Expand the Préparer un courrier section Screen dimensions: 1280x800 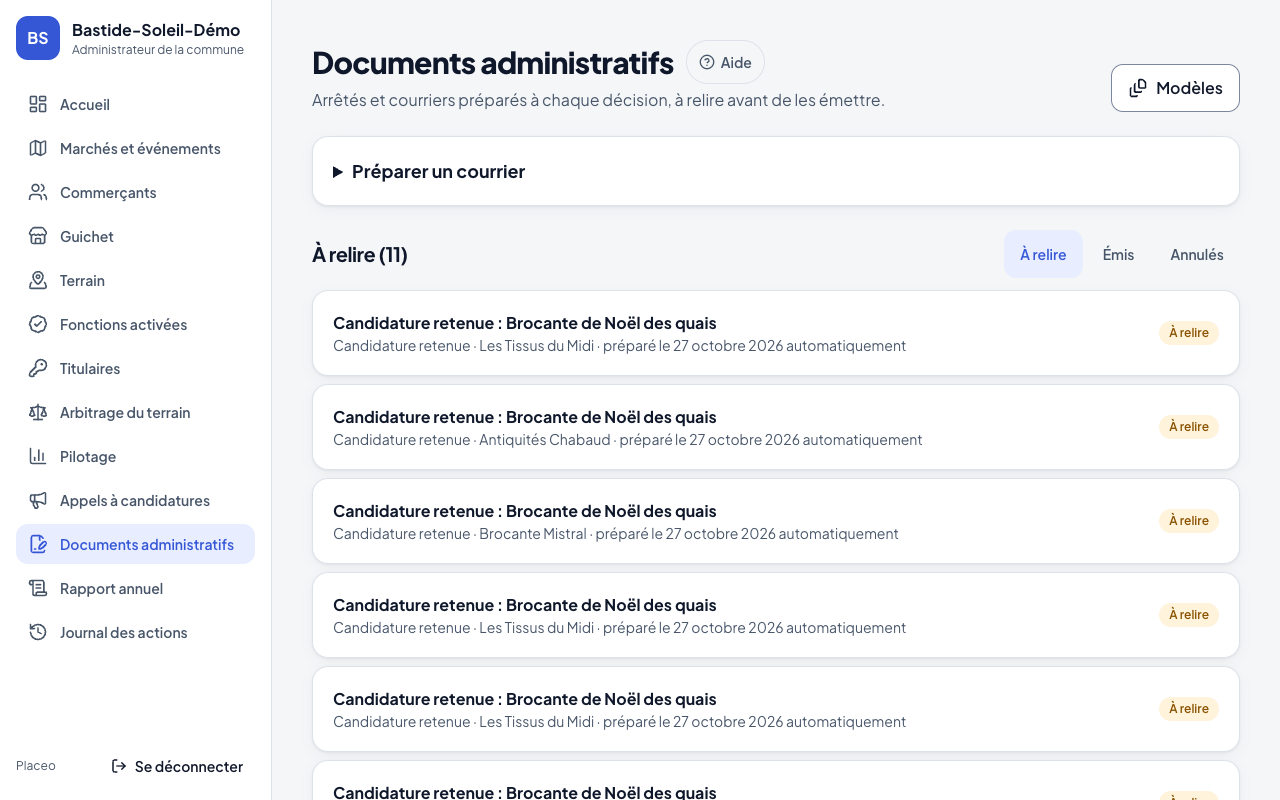click(x=776, y=171)
